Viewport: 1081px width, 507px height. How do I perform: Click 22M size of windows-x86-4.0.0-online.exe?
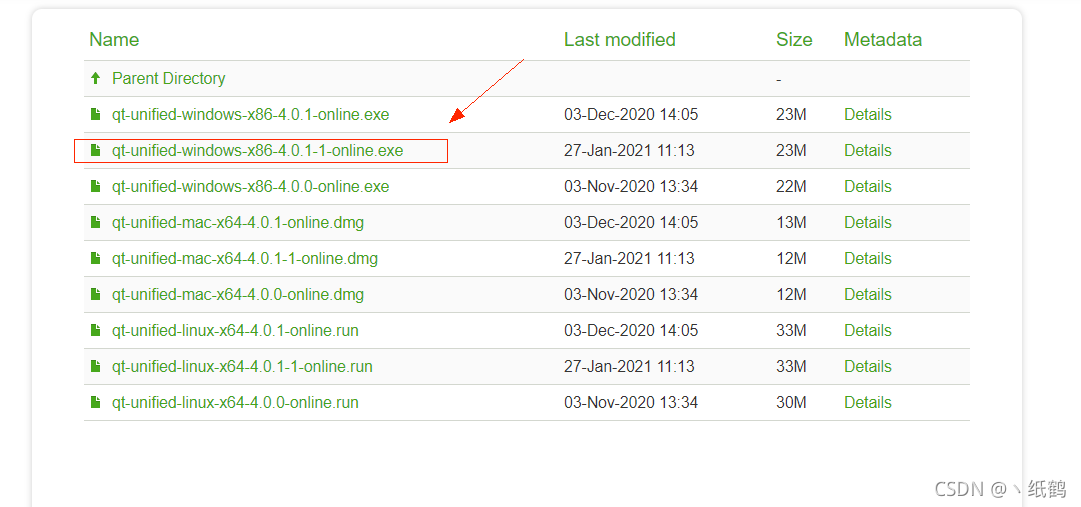(x=791, y=186)
